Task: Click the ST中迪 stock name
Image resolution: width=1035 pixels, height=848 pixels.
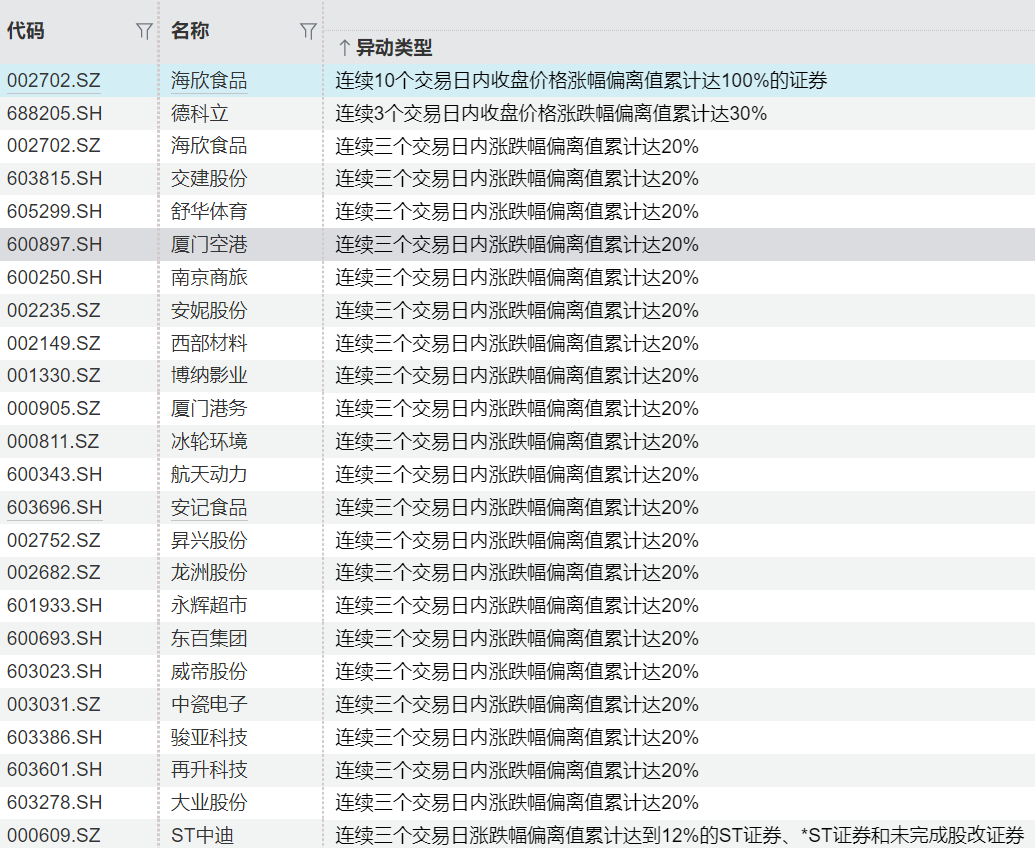Action: click(x=202, y=835)
